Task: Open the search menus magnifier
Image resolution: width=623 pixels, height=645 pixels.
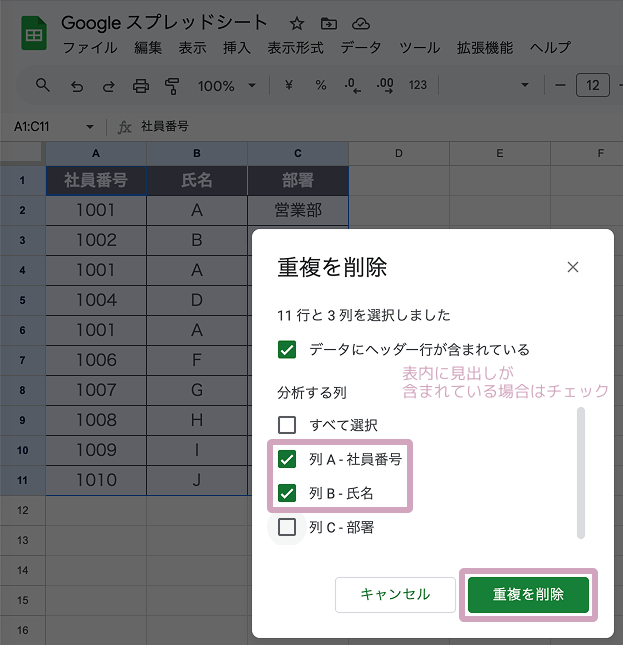Action: pos(43,85)
